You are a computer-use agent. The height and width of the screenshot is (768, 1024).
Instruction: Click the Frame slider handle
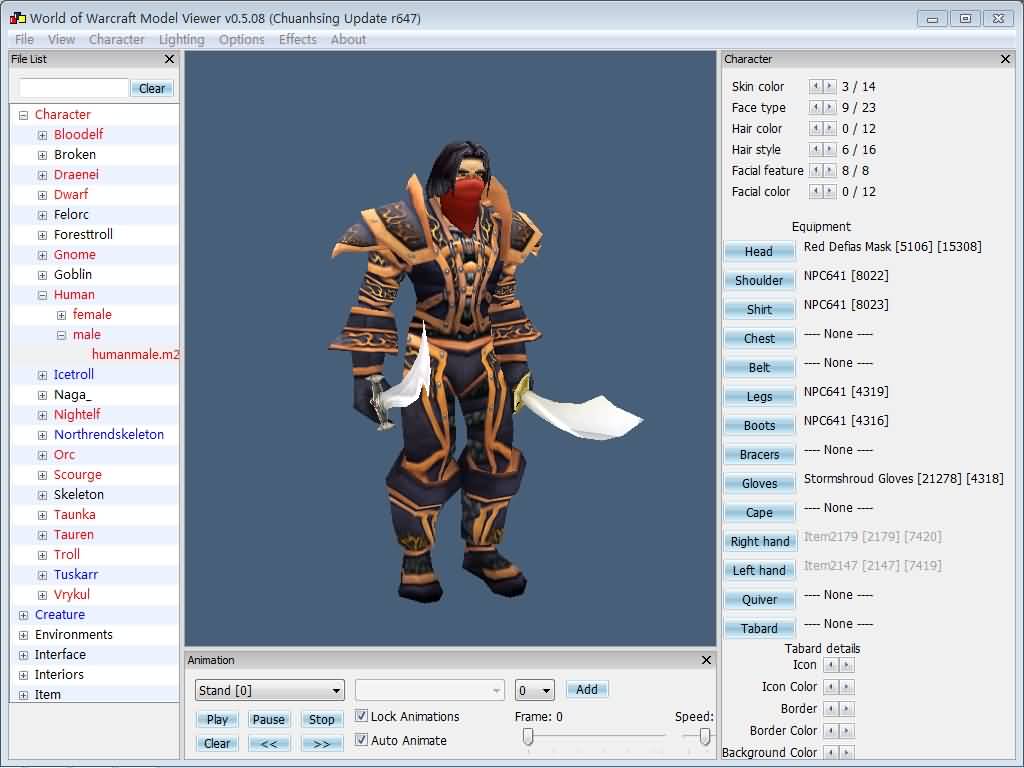528,737
